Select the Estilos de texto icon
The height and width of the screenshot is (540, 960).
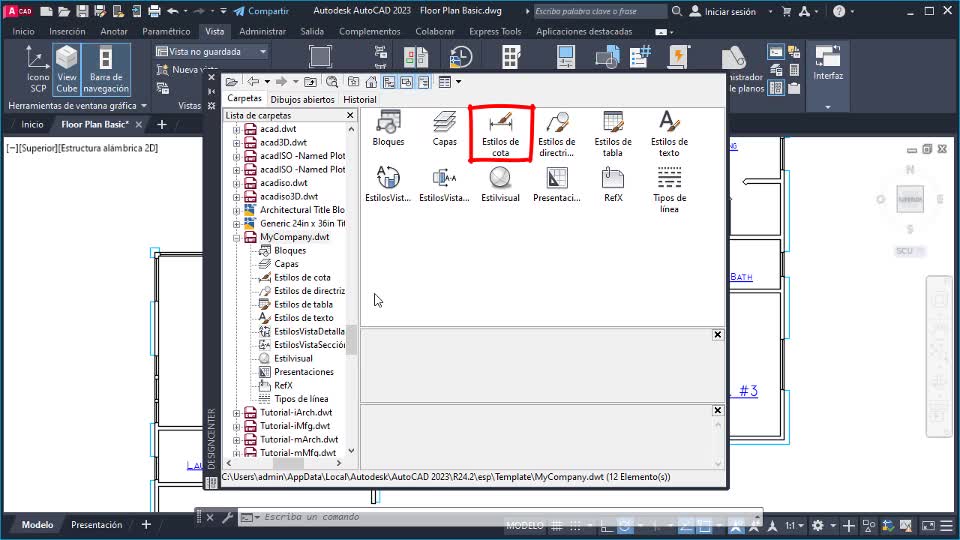669,132
